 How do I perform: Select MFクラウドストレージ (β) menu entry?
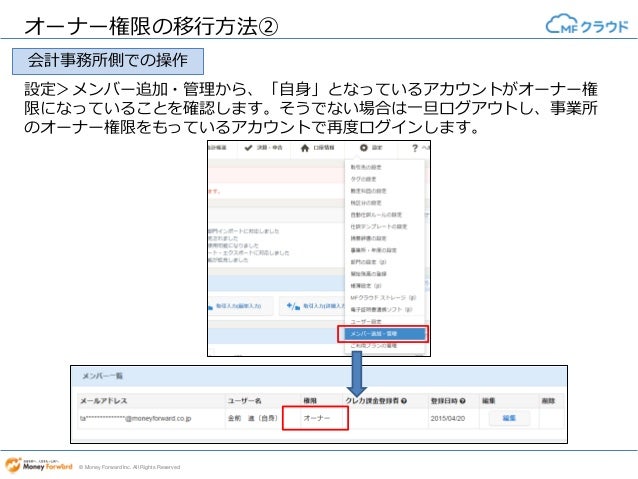tap(383, 298)
